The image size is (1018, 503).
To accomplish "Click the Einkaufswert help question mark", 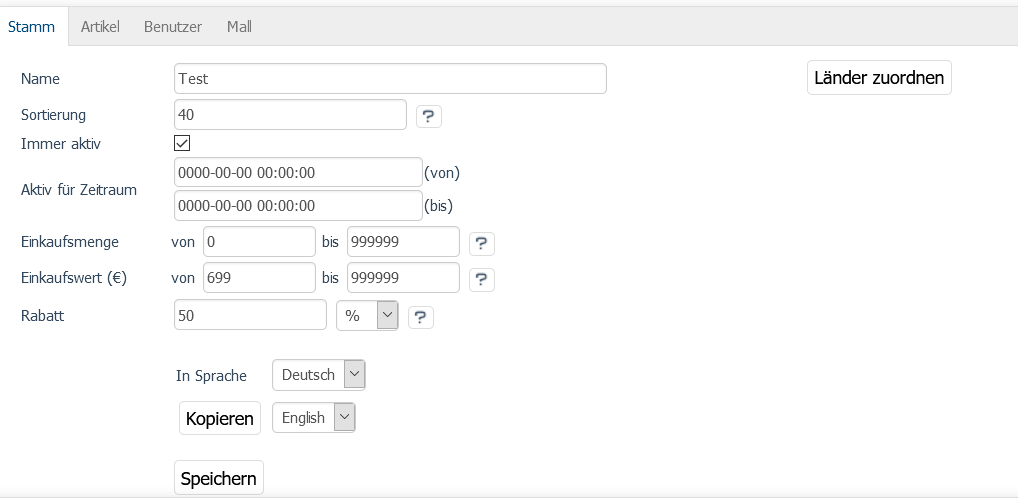I will [481, 279].
